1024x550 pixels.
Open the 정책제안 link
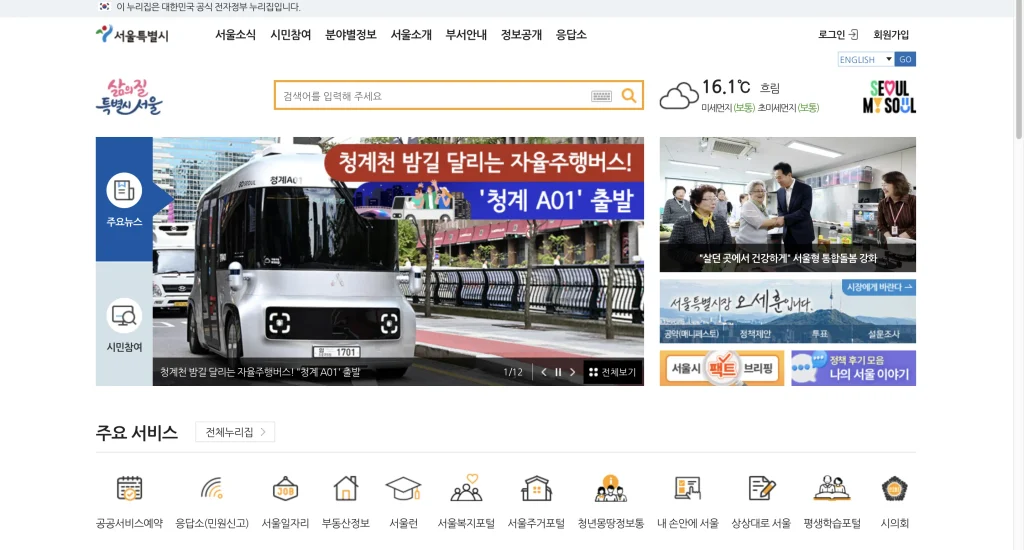tap(755, 334)
